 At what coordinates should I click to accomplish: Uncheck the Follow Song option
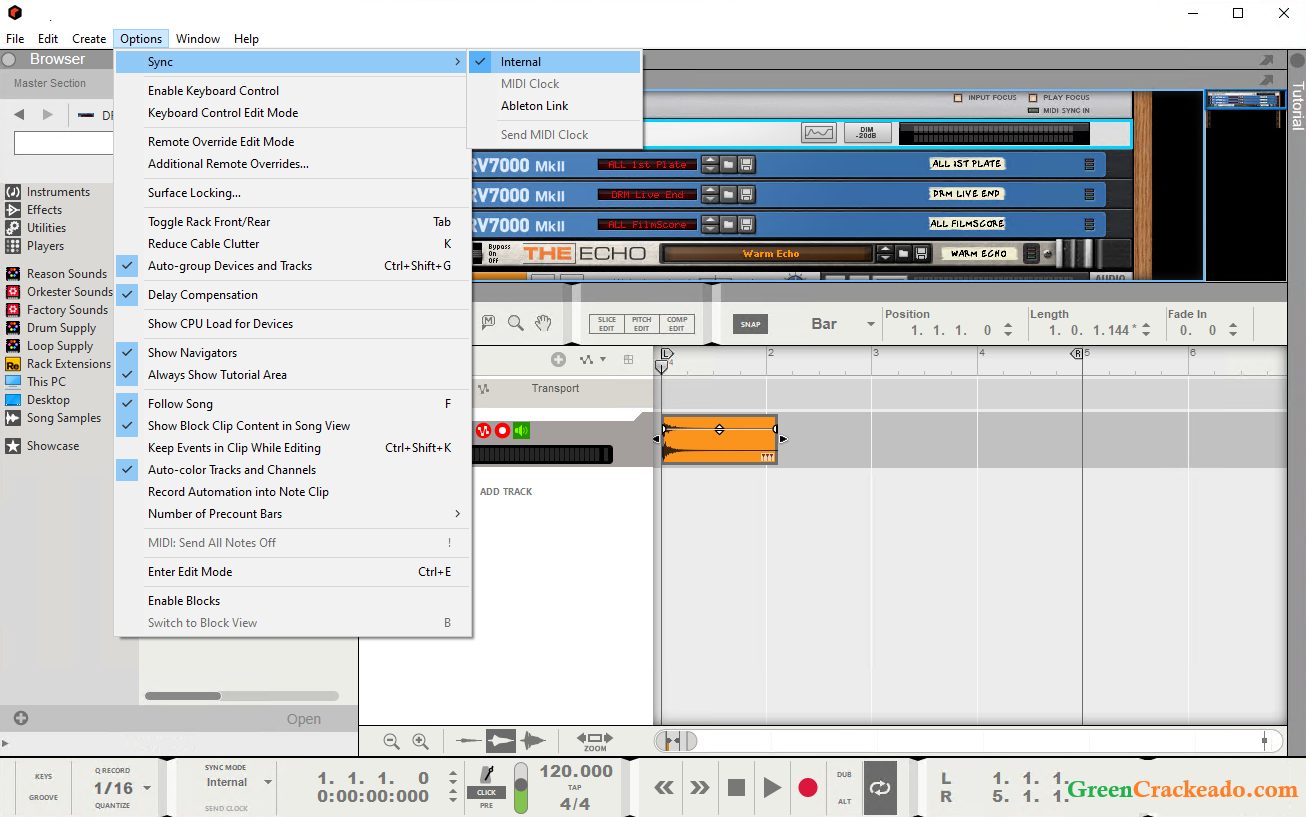180,404
